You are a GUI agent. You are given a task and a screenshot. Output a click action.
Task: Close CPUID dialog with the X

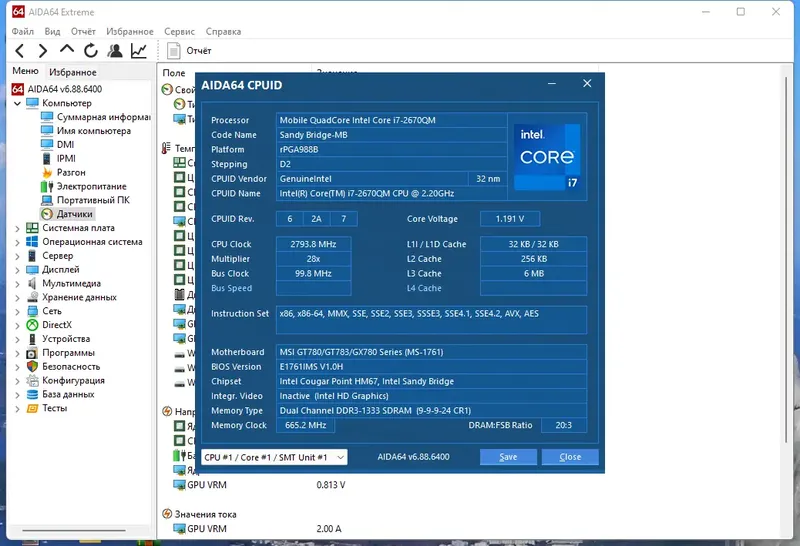(587, 83)
